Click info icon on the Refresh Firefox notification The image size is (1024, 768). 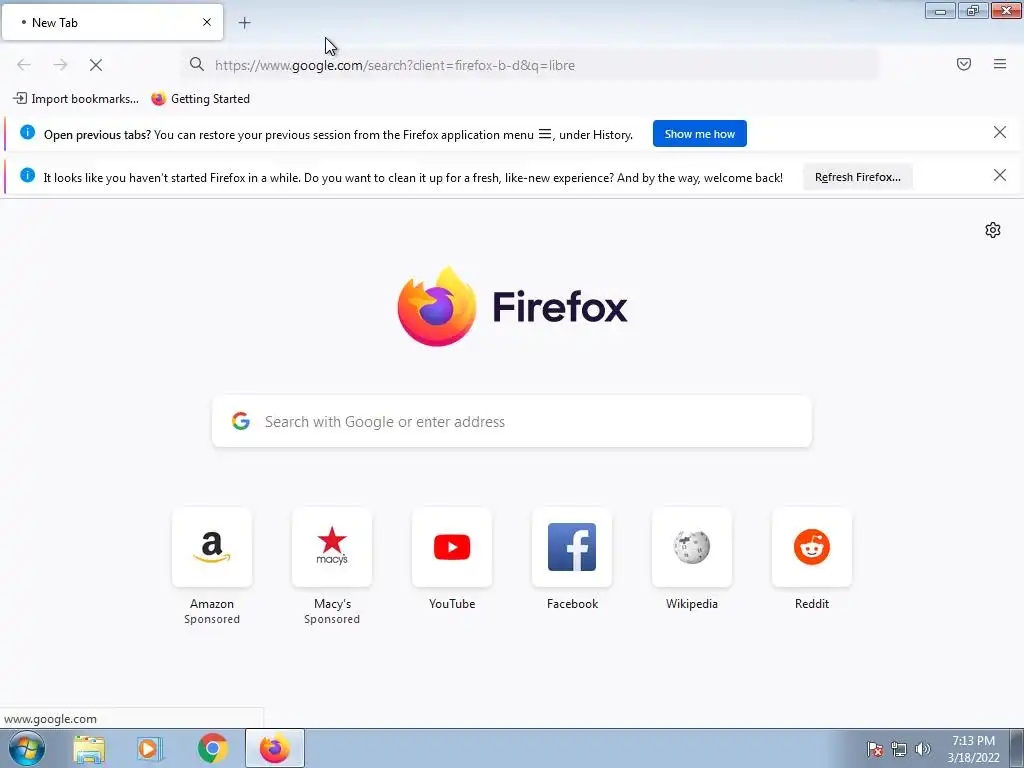click(27, 175)
